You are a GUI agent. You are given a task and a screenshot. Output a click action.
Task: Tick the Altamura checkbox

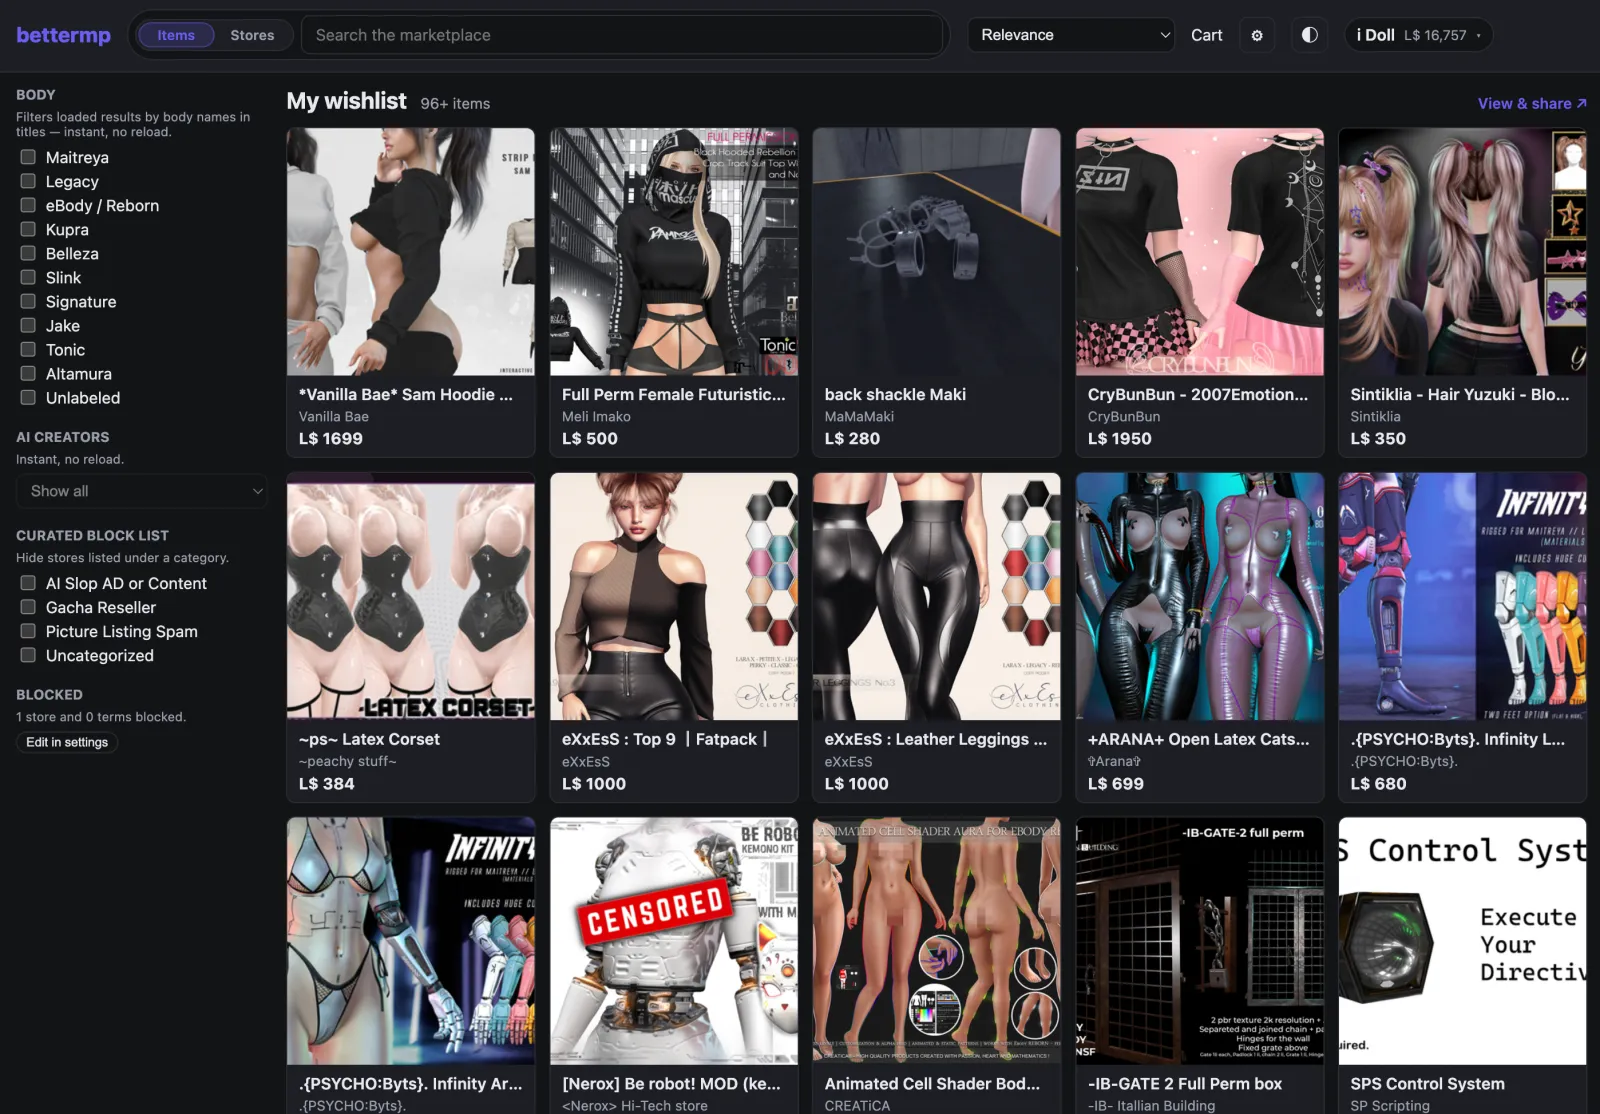[x=28, y=373]
